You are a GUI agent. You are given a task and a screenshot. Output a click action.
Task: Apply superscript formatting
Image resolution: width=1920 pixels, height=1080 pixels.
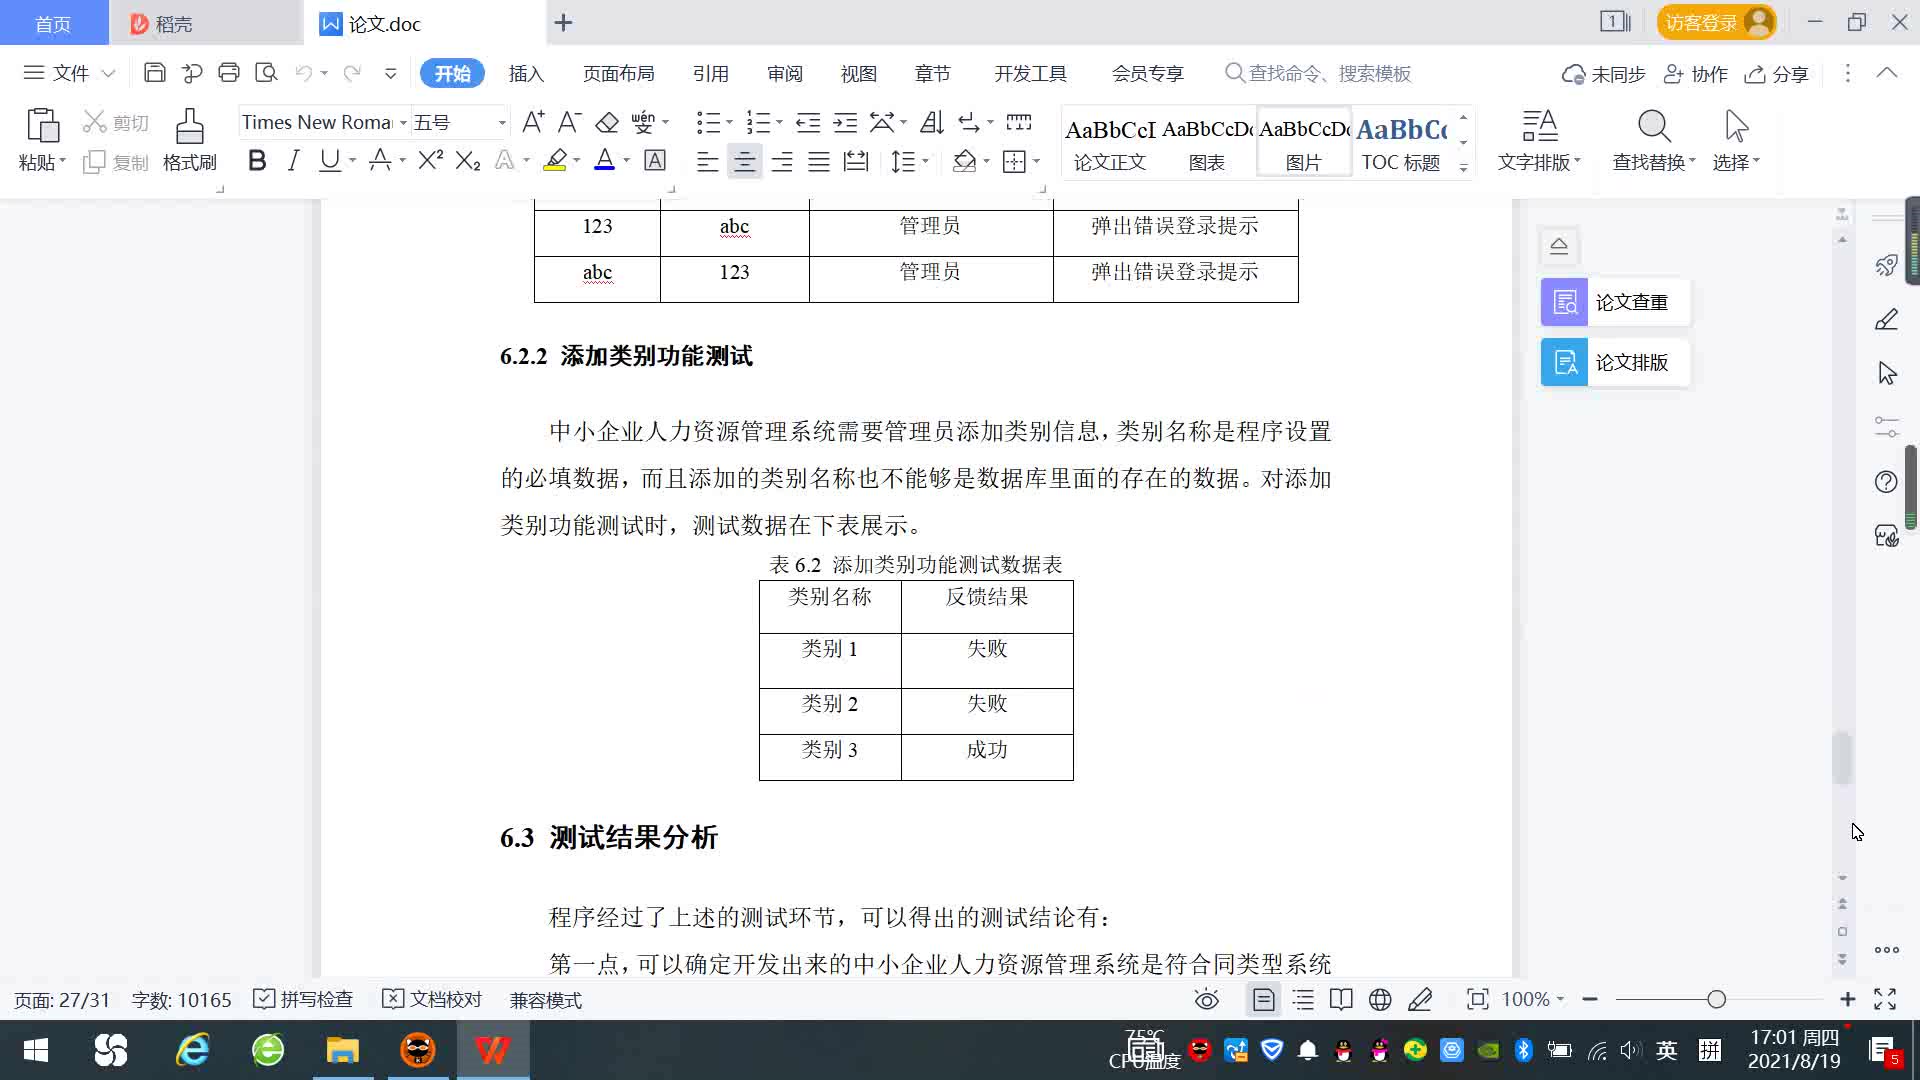430,160
